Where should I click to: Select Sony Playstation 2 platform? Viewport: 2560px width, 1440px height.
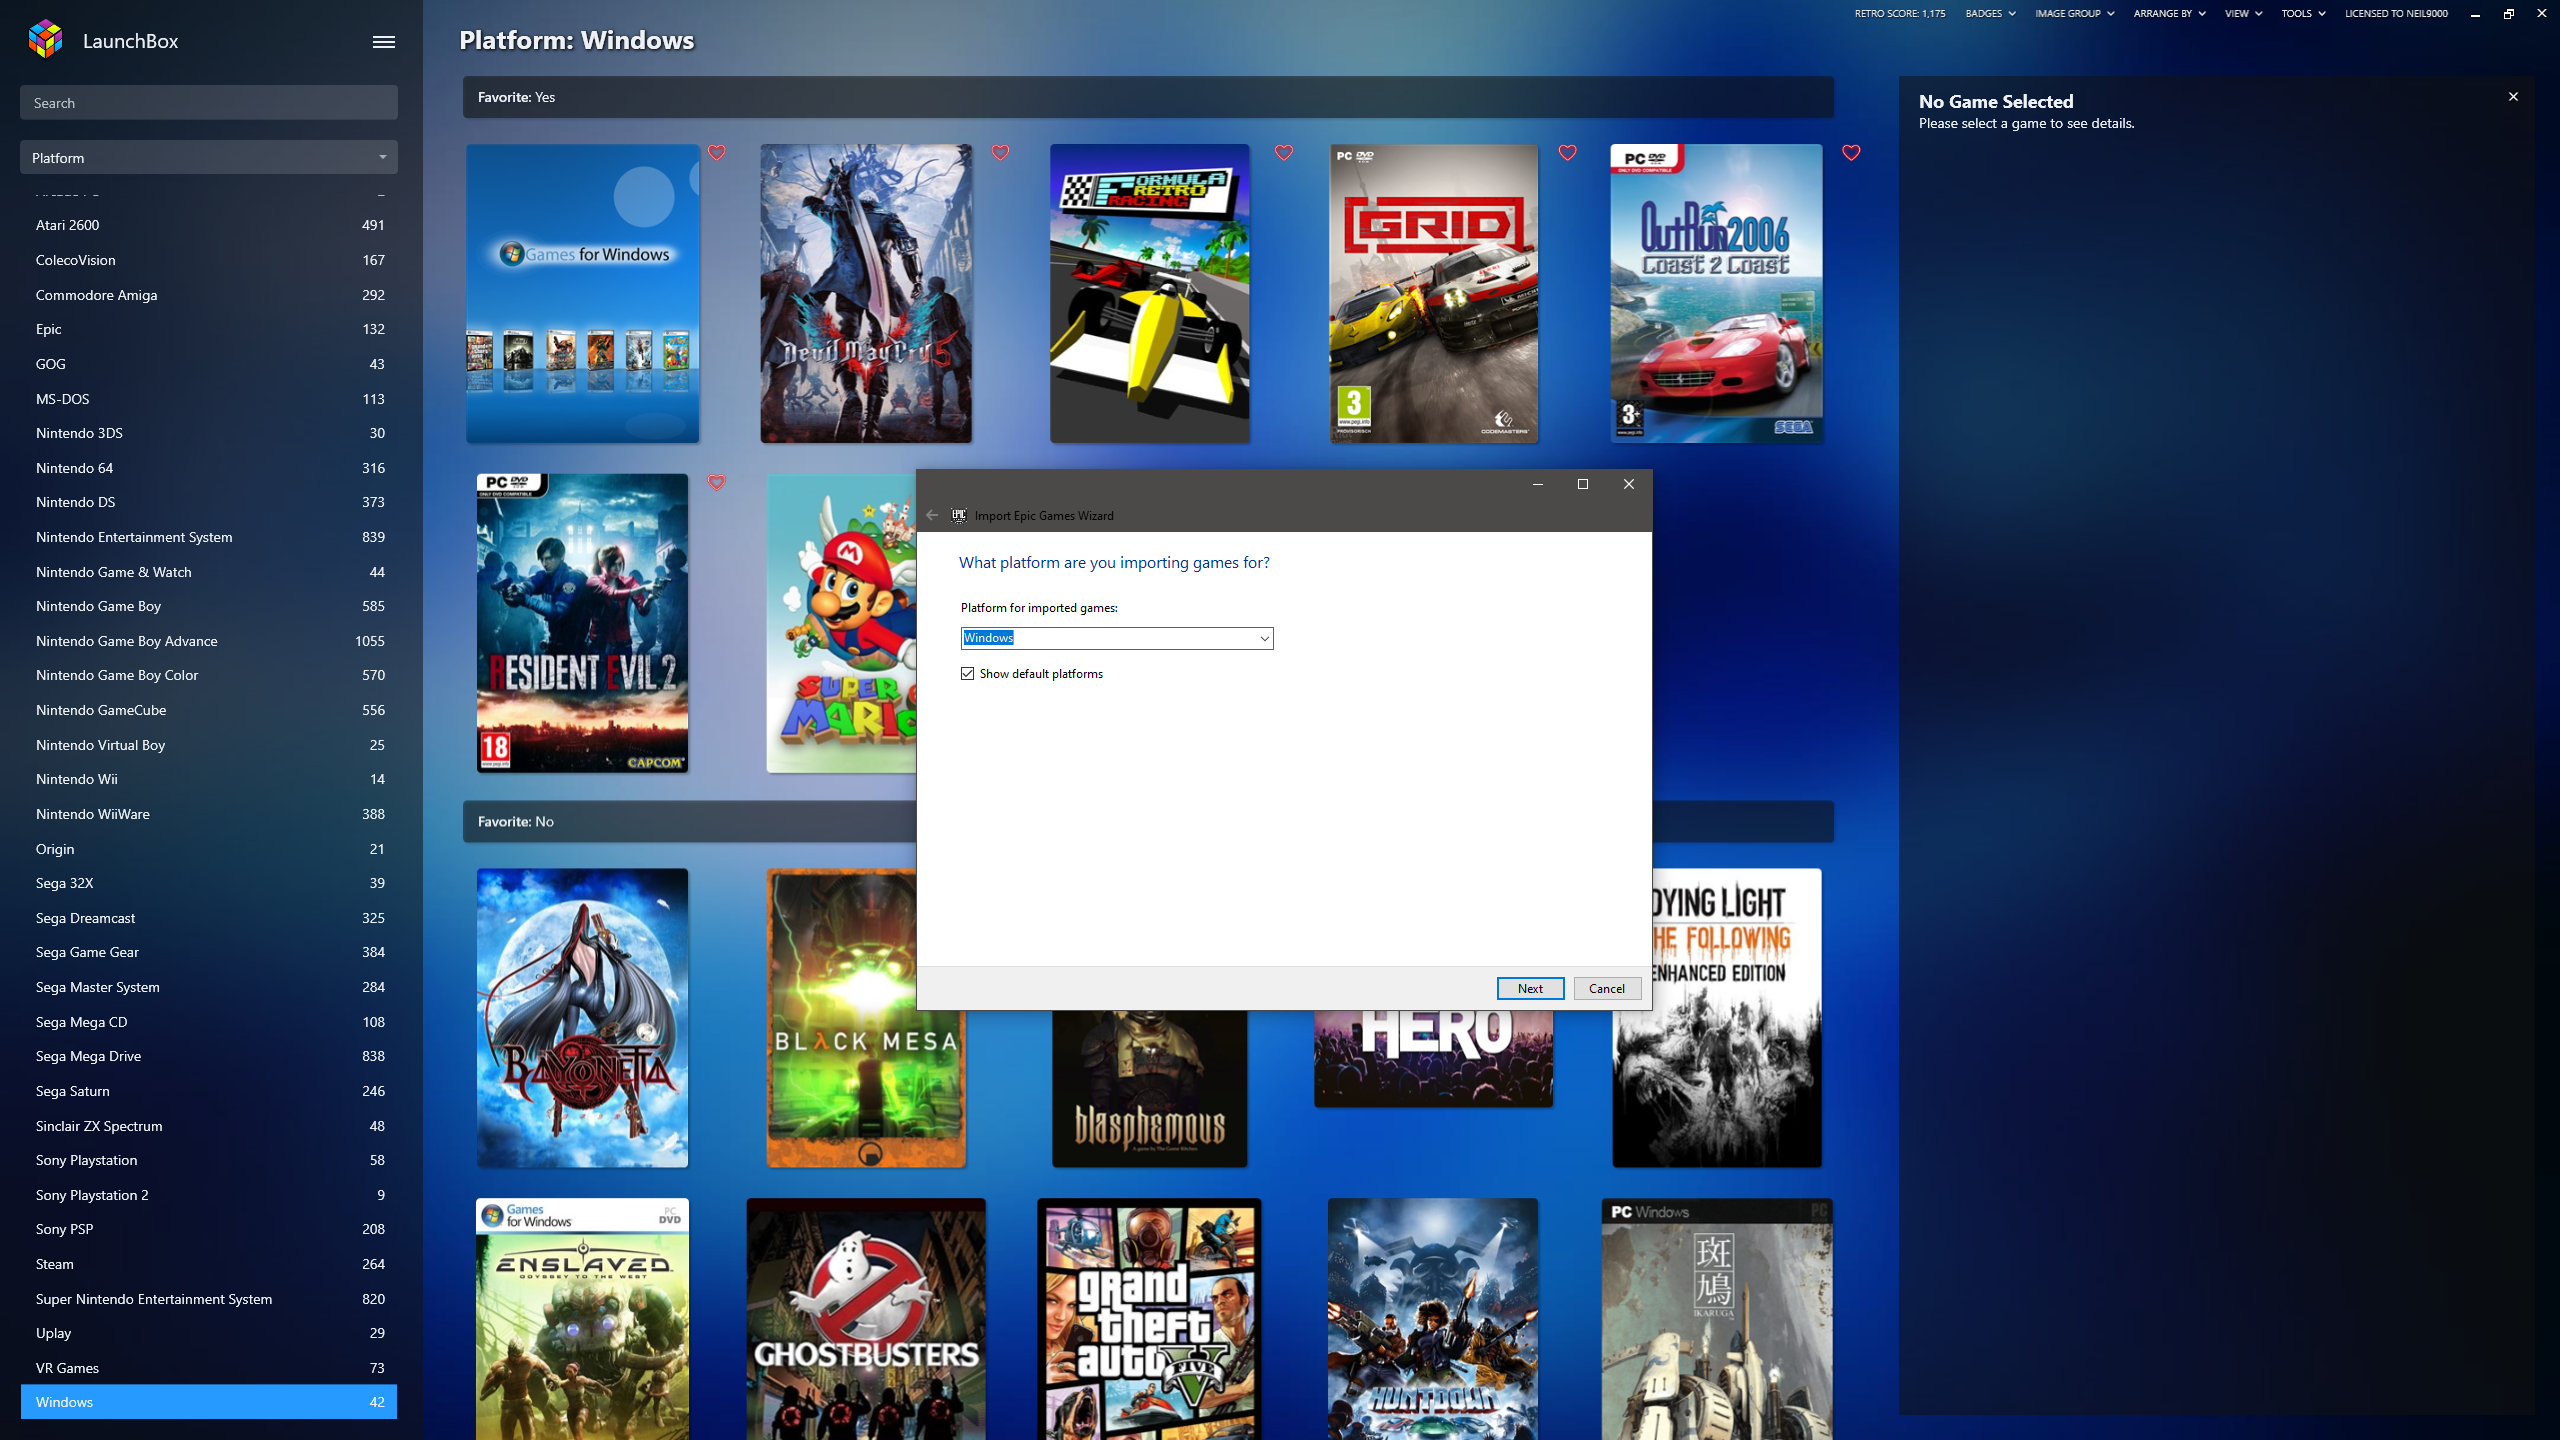point(209,1195)
